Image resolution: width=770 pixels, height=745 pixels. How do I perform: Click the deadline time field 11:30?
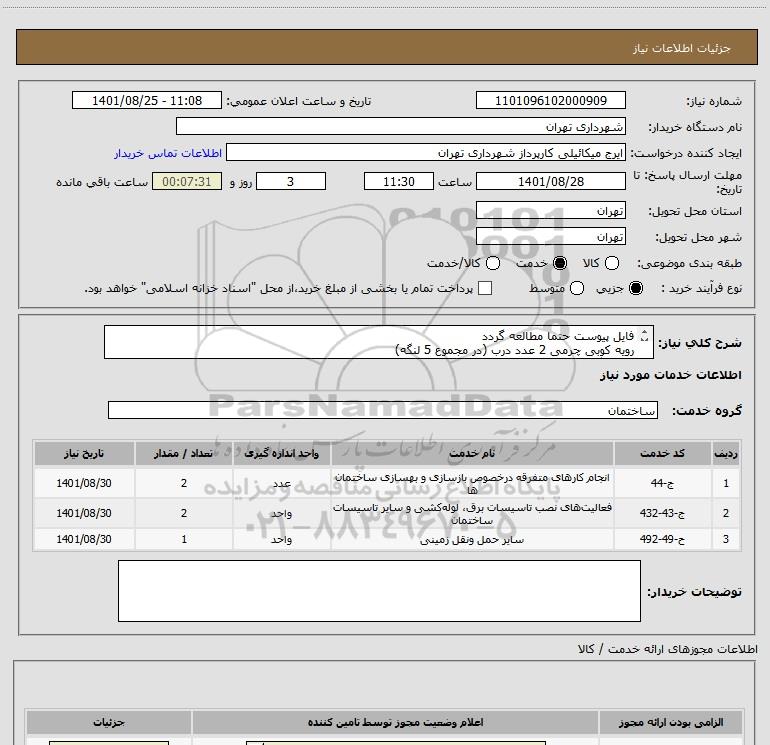click(399, 181)
